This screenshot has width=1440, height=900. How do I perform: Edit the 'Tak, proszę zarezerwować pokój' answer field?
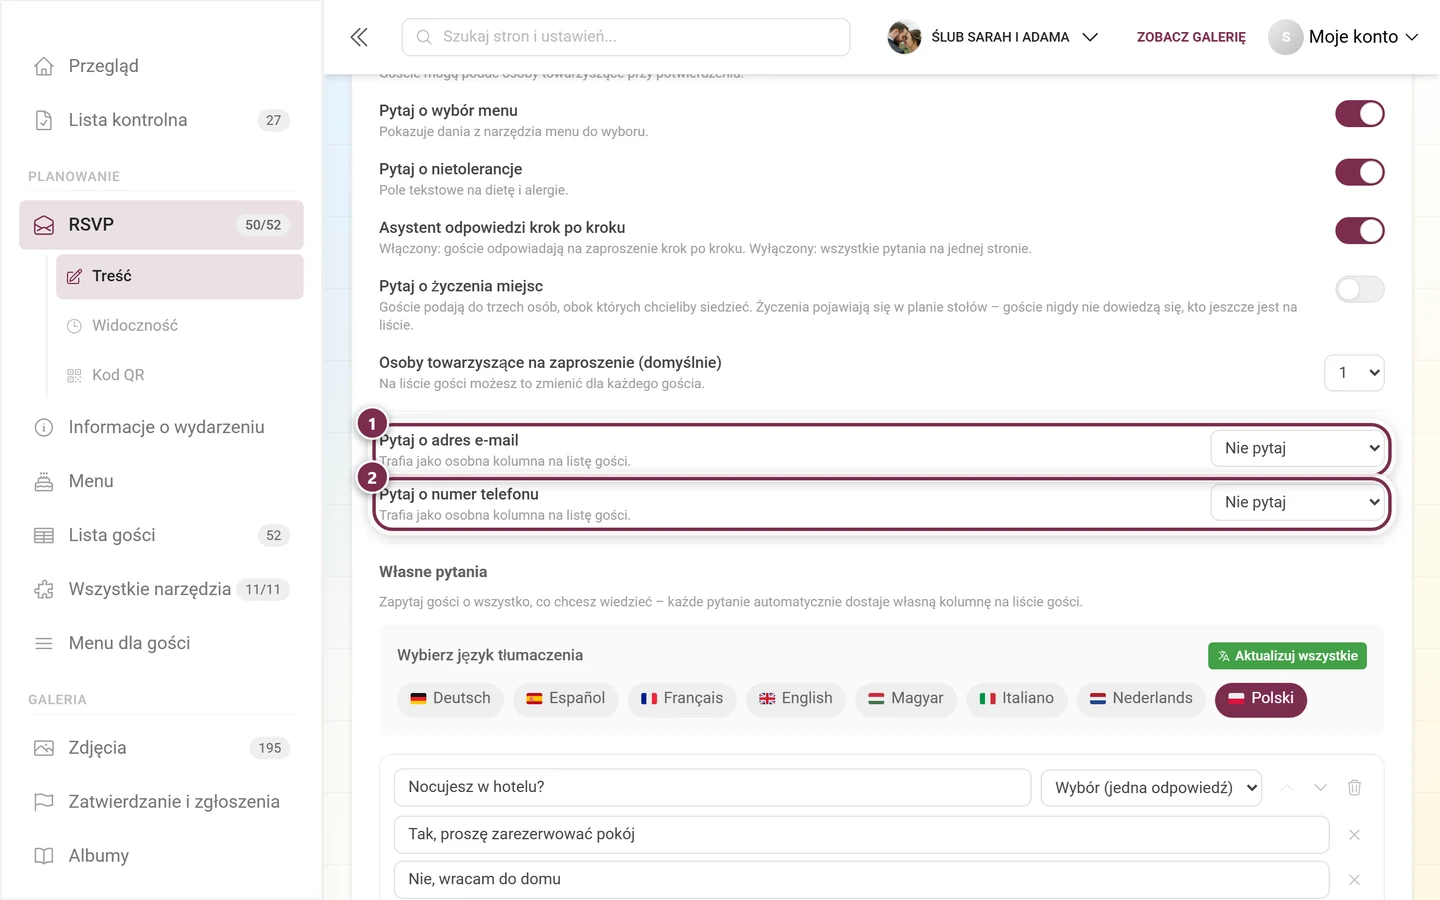click(861, 835)
